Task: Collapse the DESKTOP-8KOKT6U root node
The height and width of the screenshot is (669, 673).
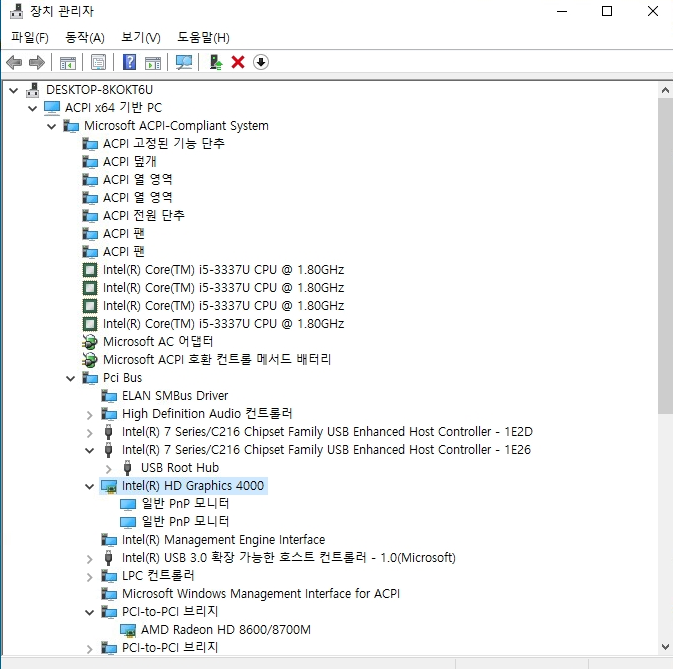Action: [14, 90]
